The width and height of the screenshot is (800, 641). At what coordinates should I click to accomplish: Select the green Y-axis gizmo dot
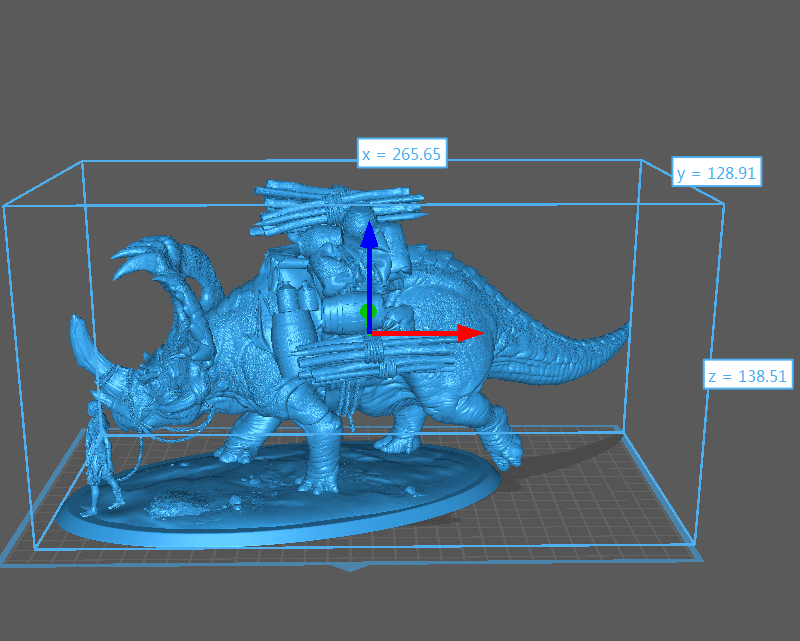[x=367, y=312]
